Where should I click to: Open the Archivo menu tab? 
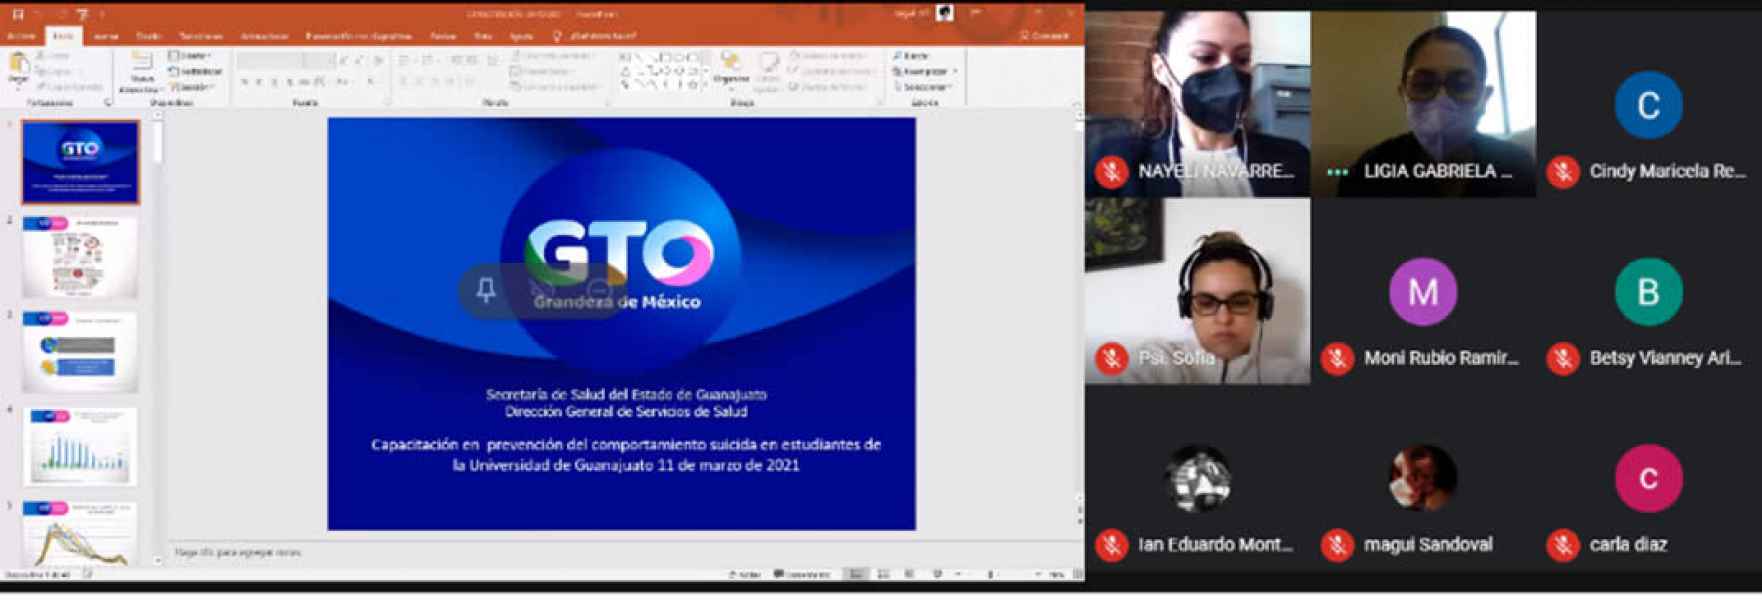20,36
